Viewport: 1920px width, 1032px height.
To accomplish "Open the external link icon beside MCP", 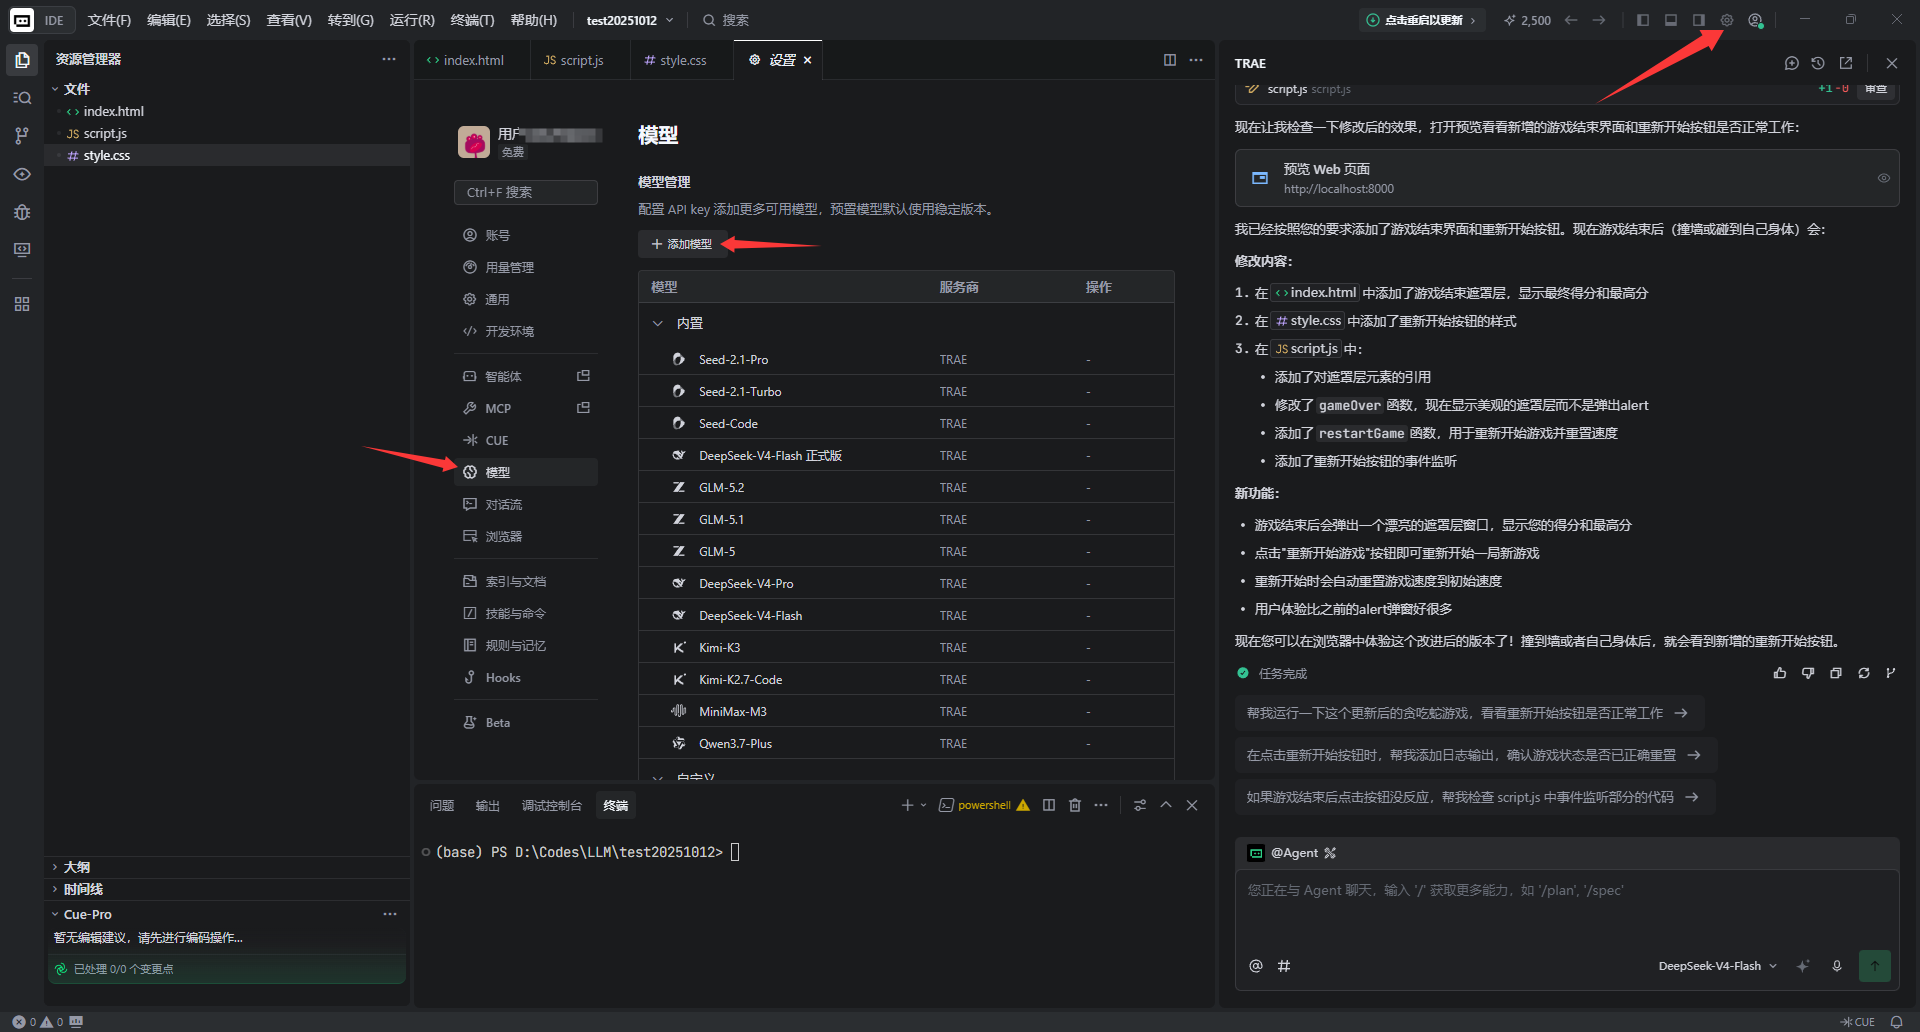I will pyautogui.click(x=584, y=408).
